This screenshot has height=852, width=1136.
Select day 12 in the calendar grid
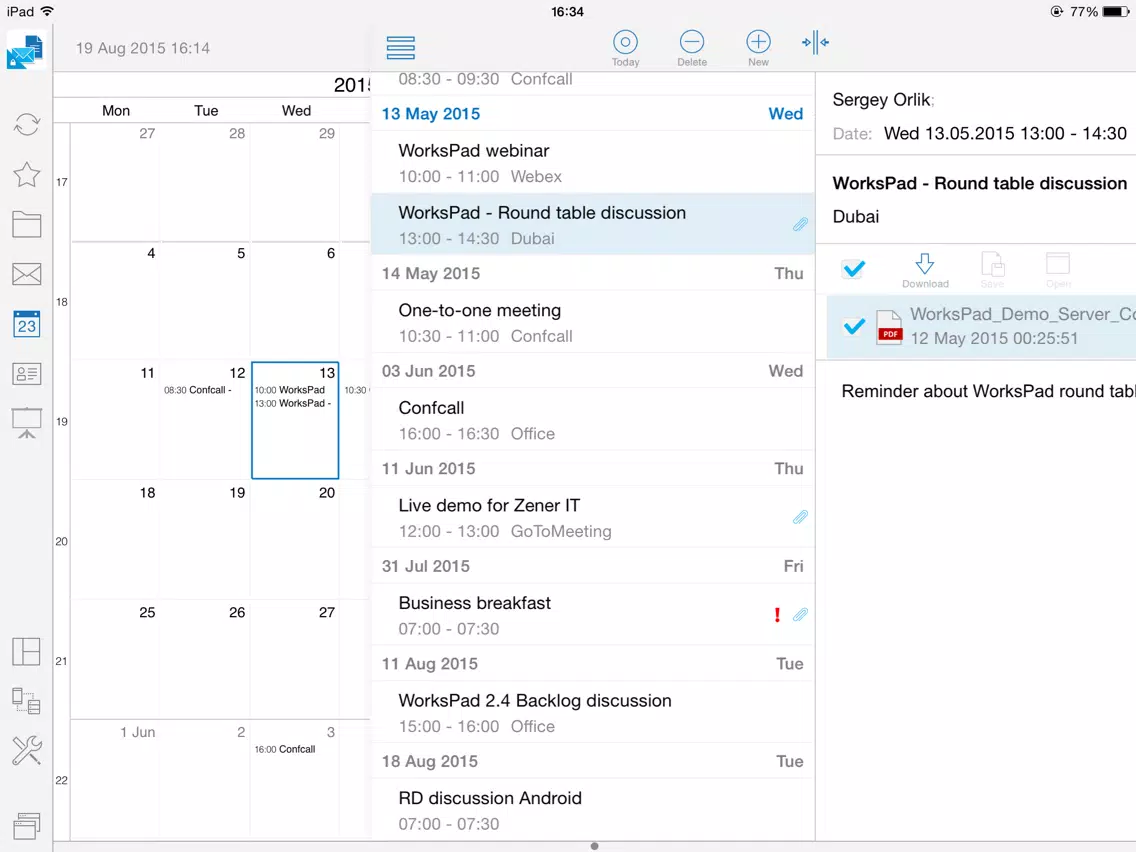click(x=206, y=420)
